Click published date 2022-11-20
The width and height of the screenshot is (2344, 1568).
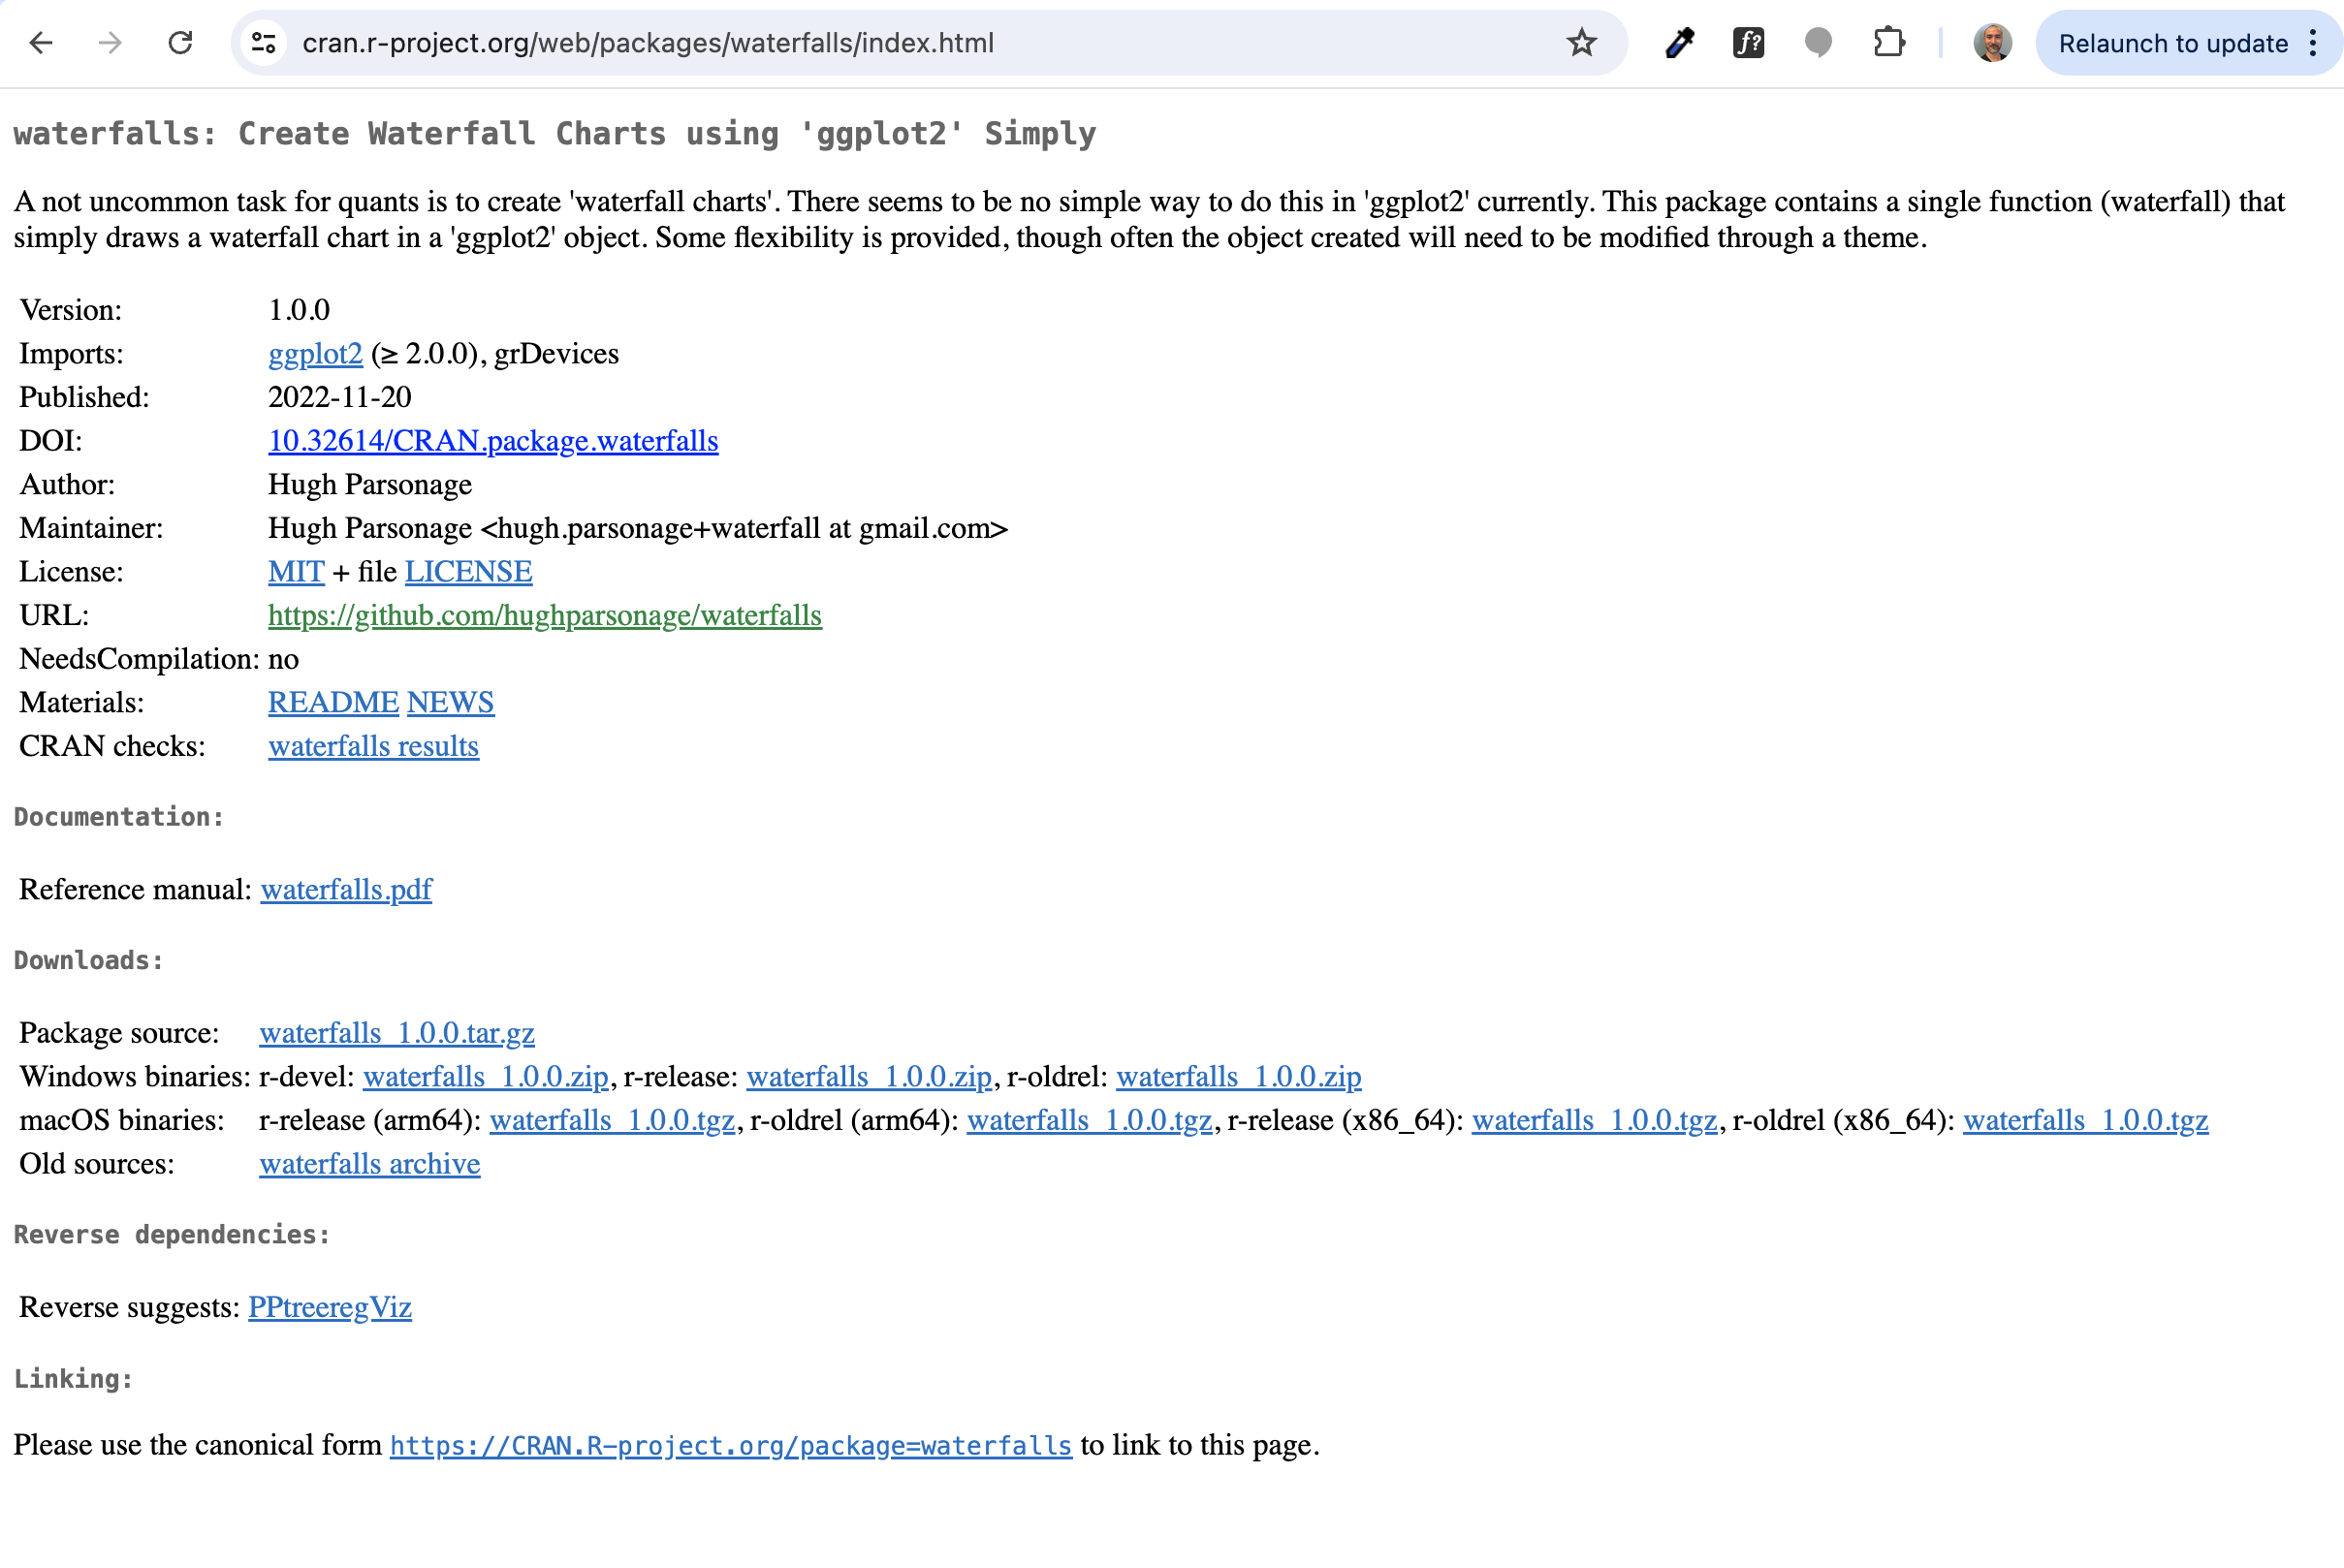pos(340,398)
